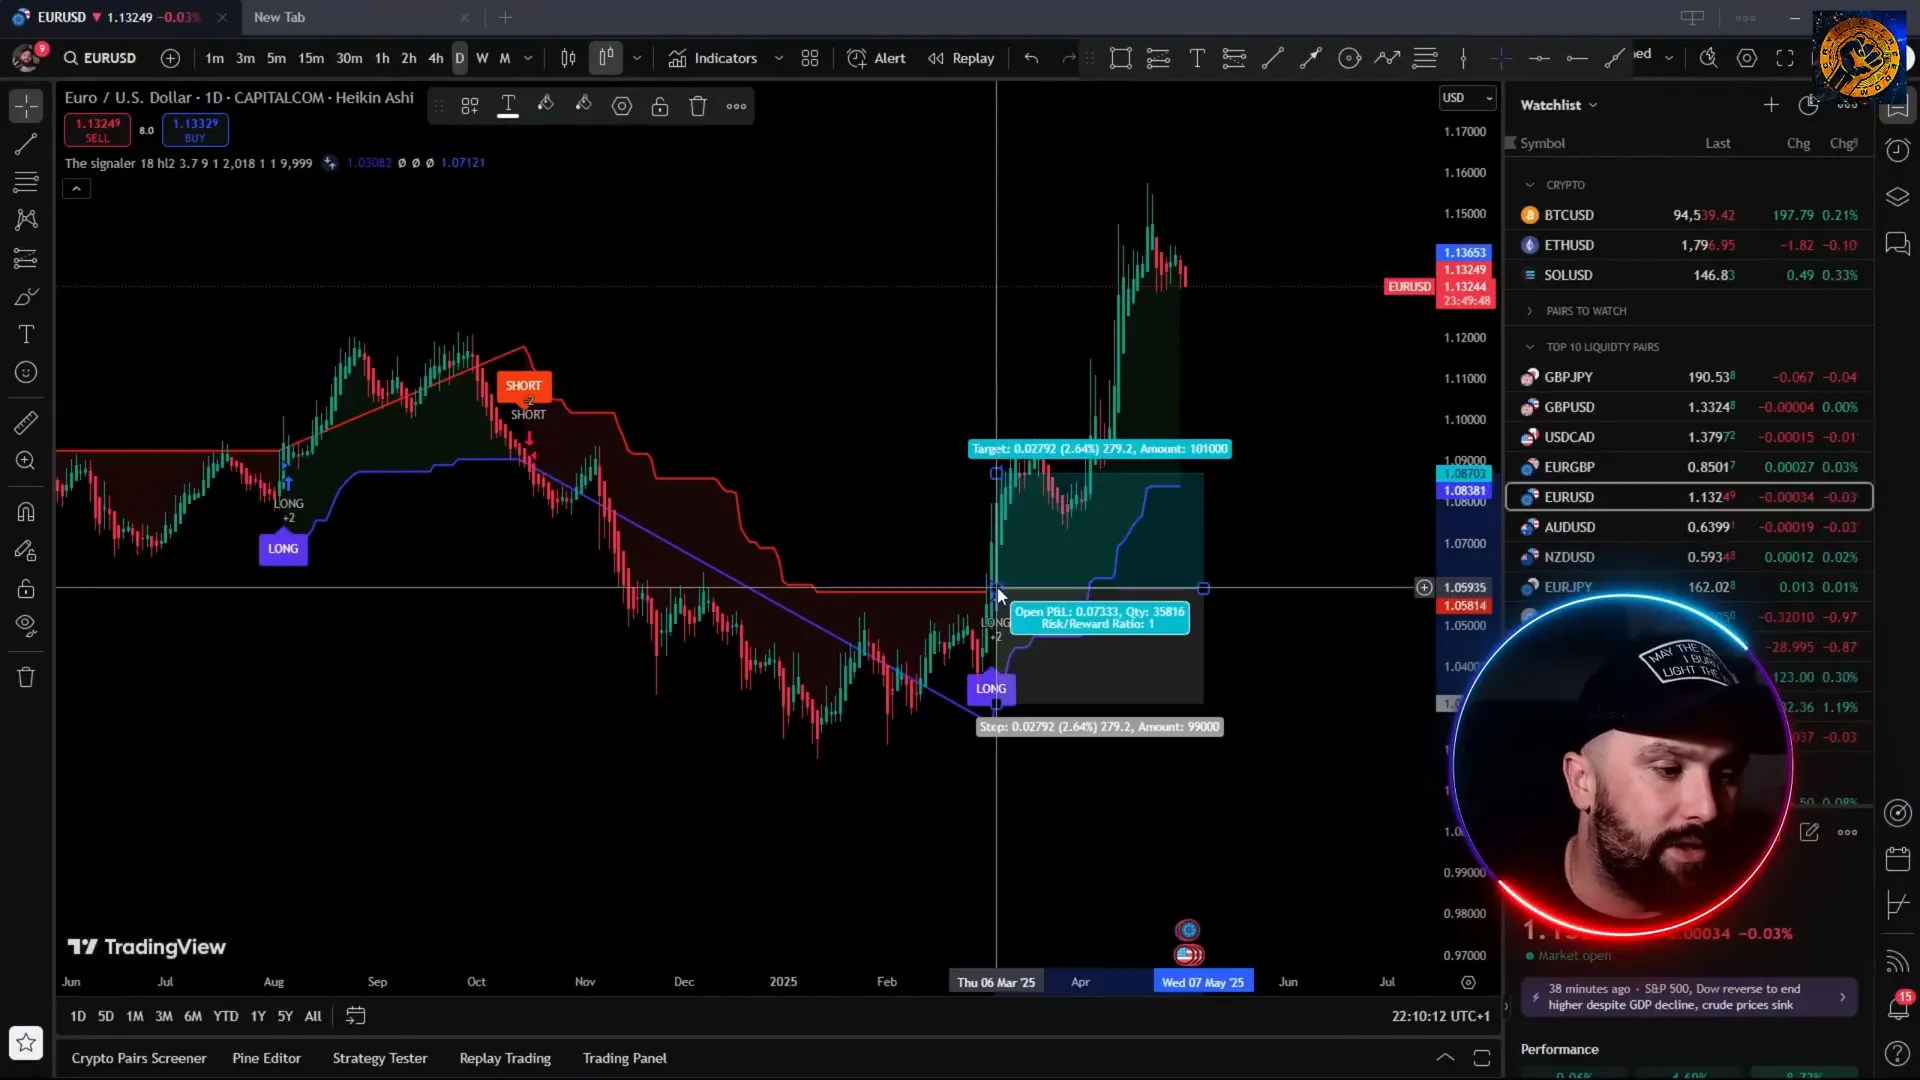The width and height of the screenshot is (1920, 1080).
Task: Open settings for selected long position
Action: tap(622, 106)
